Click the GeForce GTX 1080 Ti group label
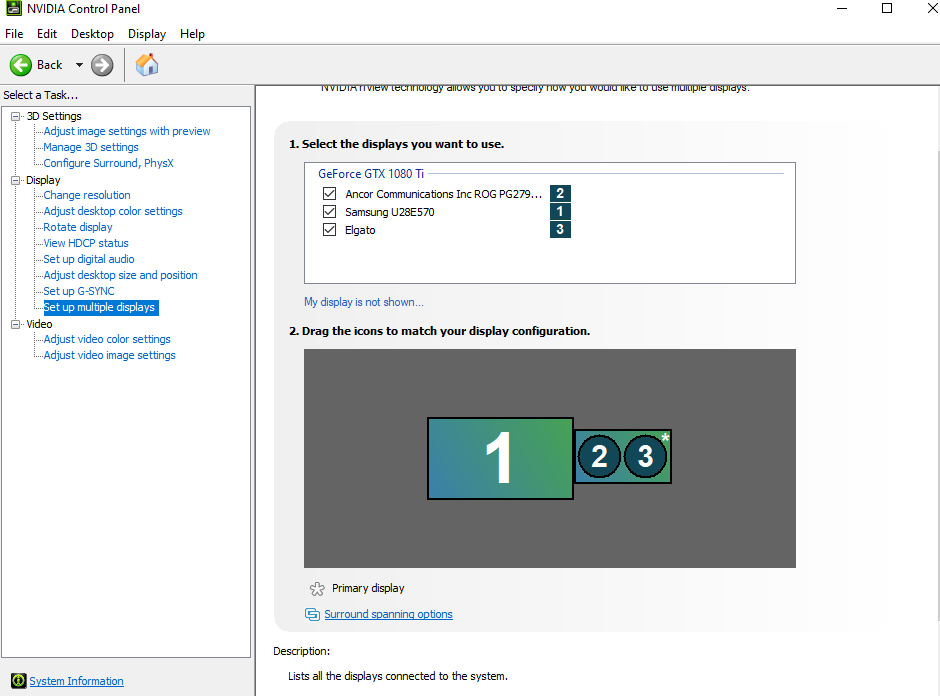 [371, 174]
